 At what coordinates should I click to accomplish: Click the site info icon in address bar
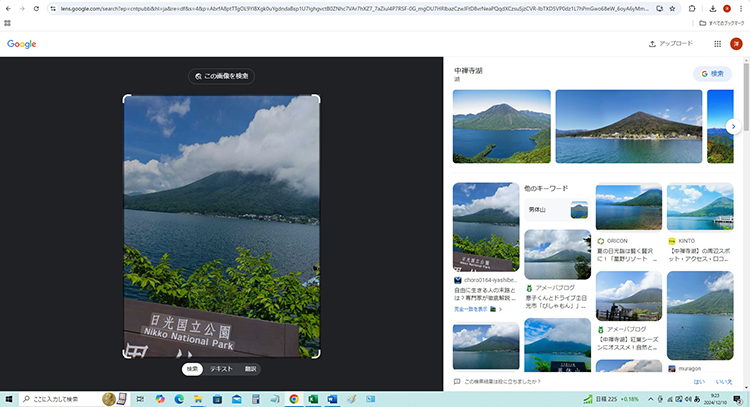[53, 9]
